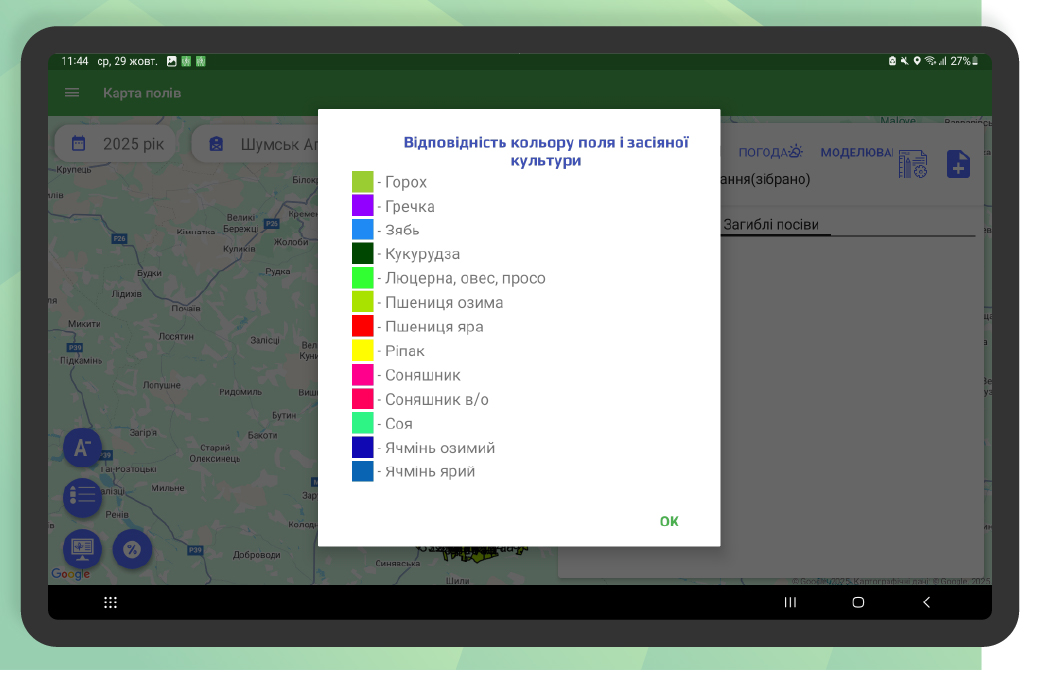This screenshot has height=700, width=1040.
Task: Tap the add document icon
Action: pos(957,164)
